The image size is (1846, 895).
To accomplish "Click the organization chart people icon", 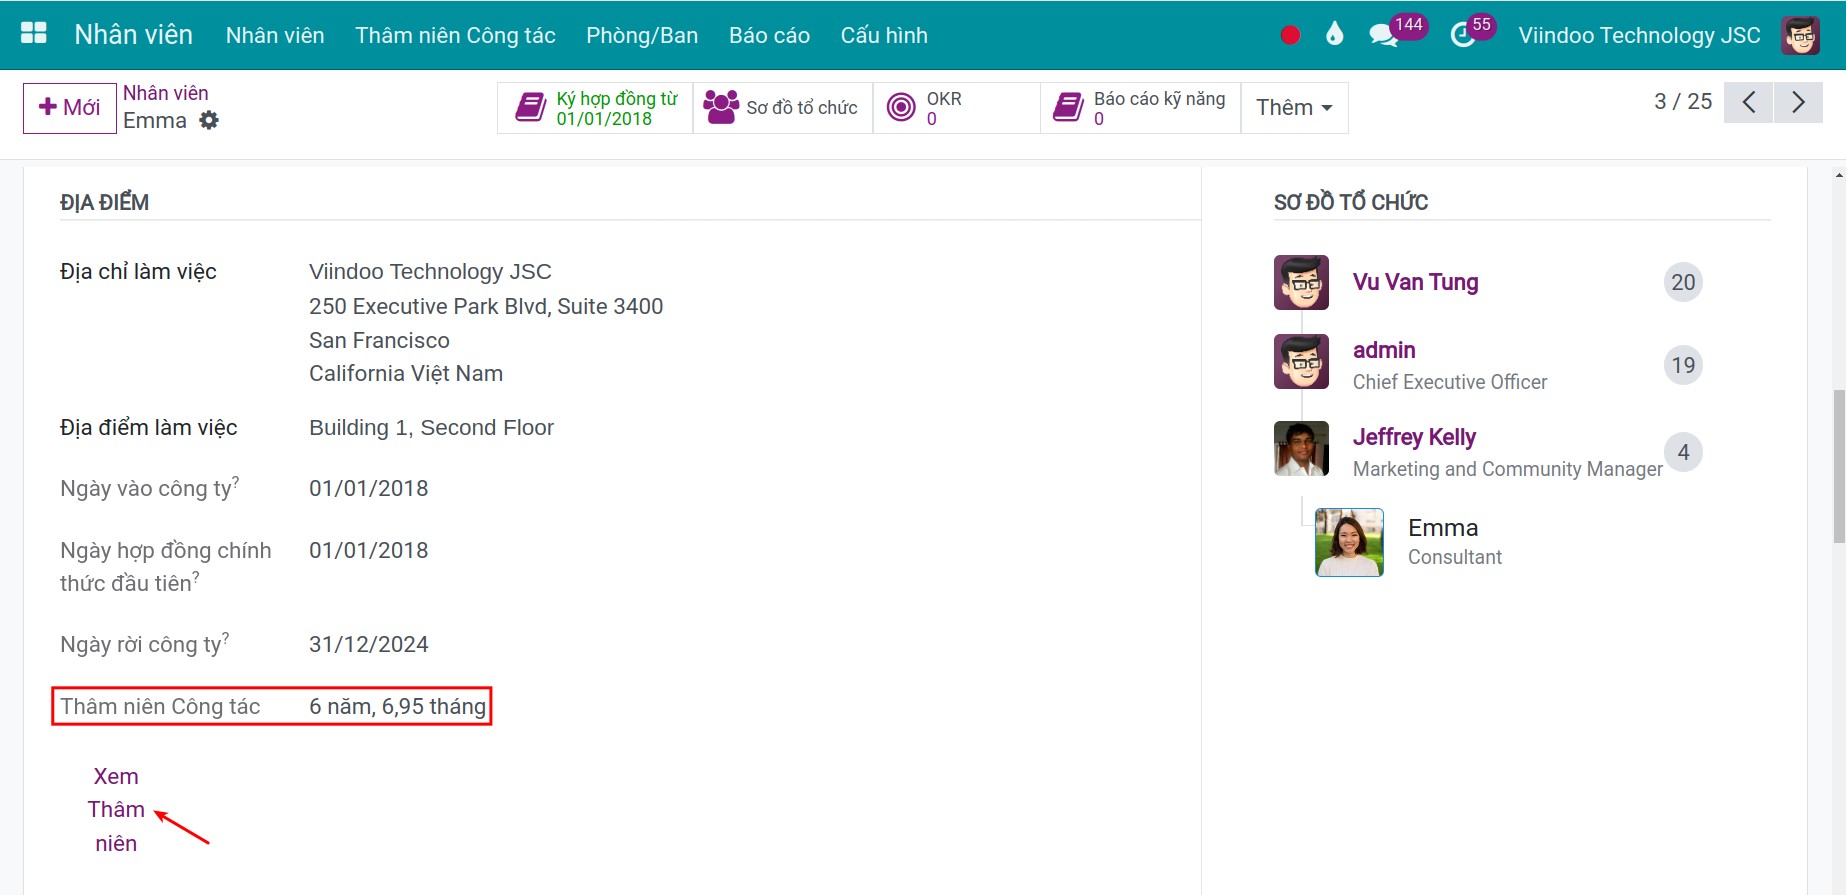I will pos(721,107).
